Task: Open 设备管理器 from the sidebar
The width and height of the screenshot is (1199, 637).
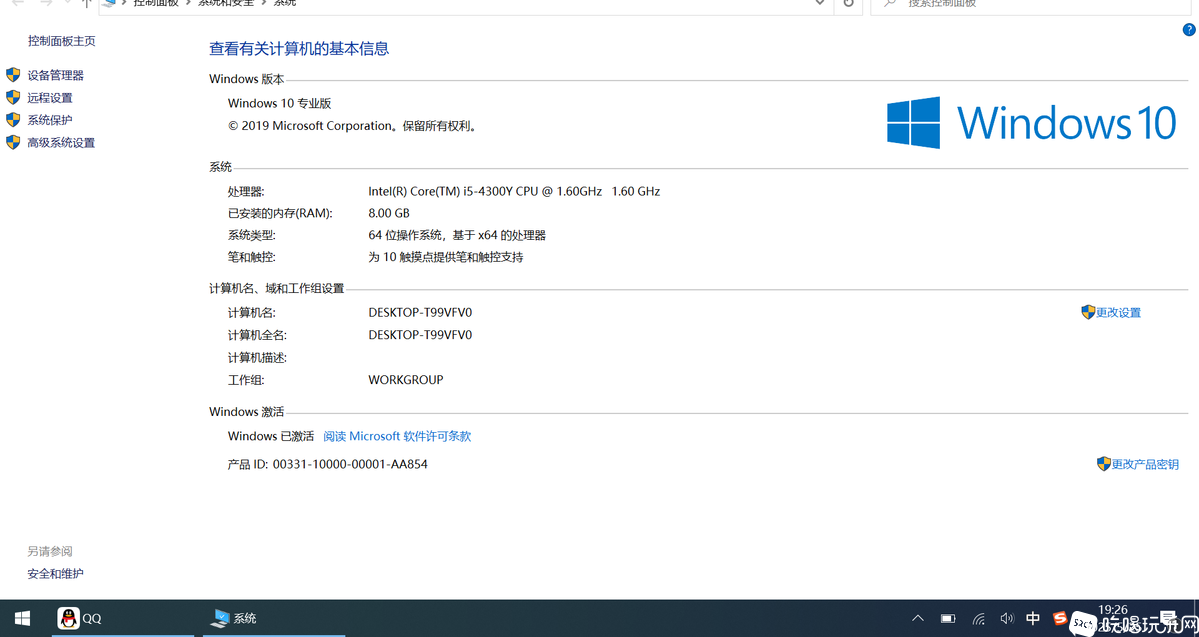Action: coord(55,75)
